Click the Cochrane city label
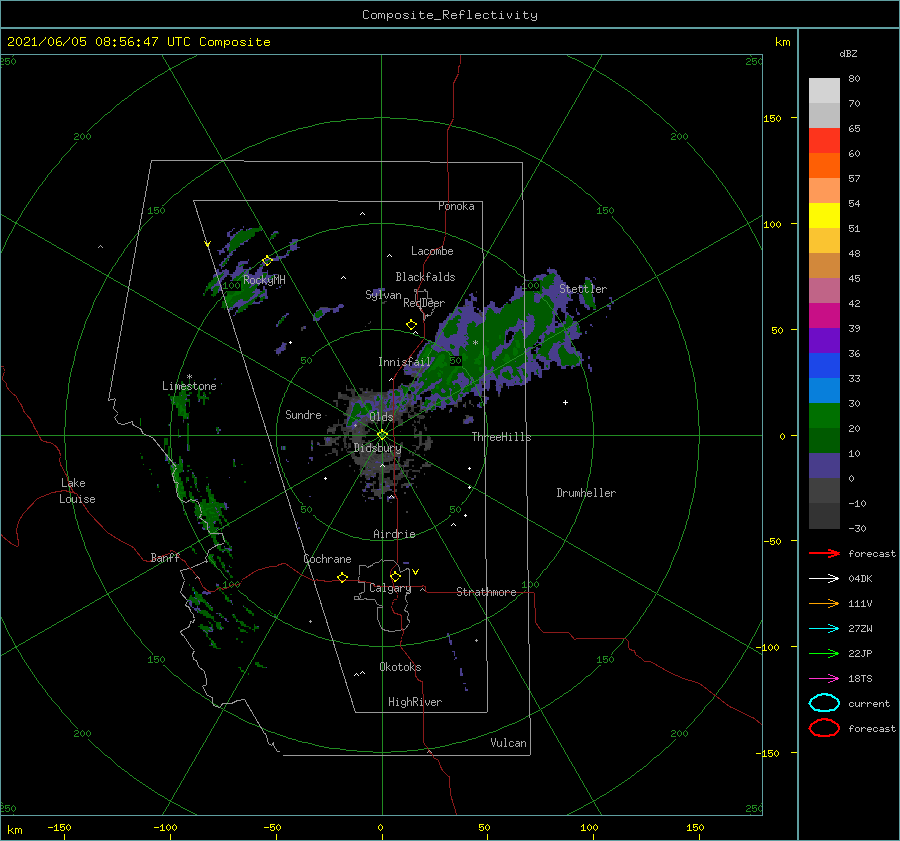 [x=327, y=559]
